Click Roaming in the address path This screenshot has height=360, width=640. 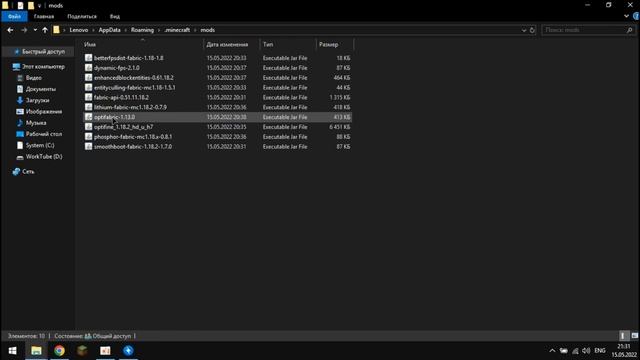pos(142,30)
